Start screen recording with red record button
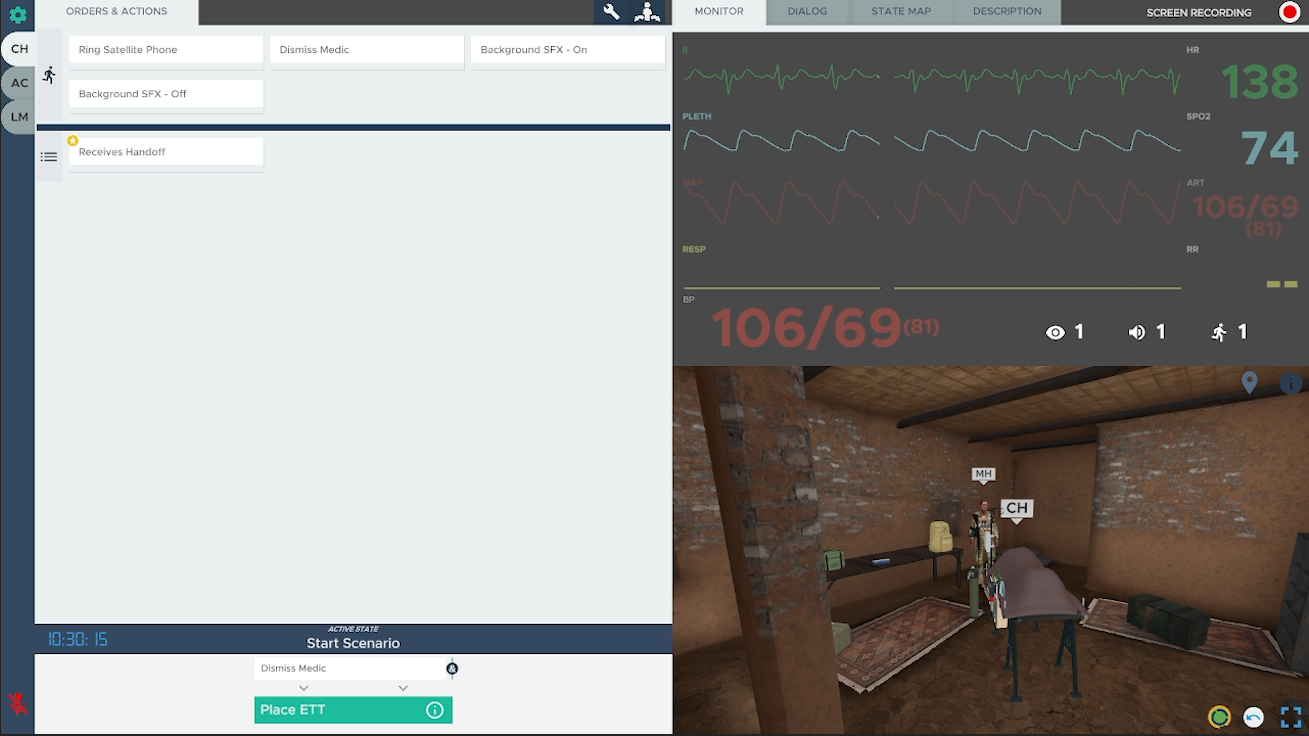This screenshot has height=736, width=1309. point(1289,12)
